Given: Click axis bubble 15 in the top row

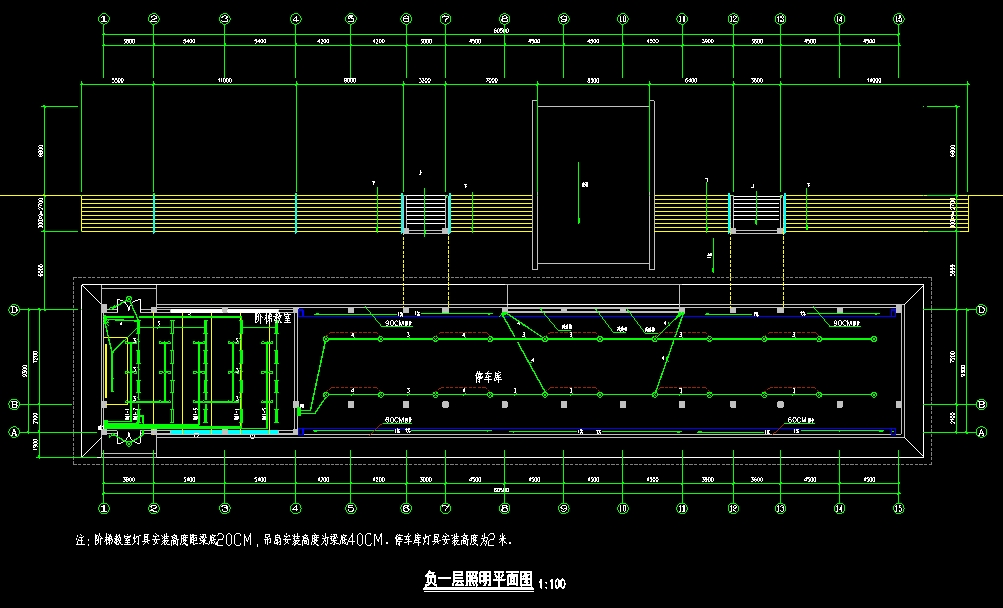Looking at the screenshot, I should pos(898,18).
